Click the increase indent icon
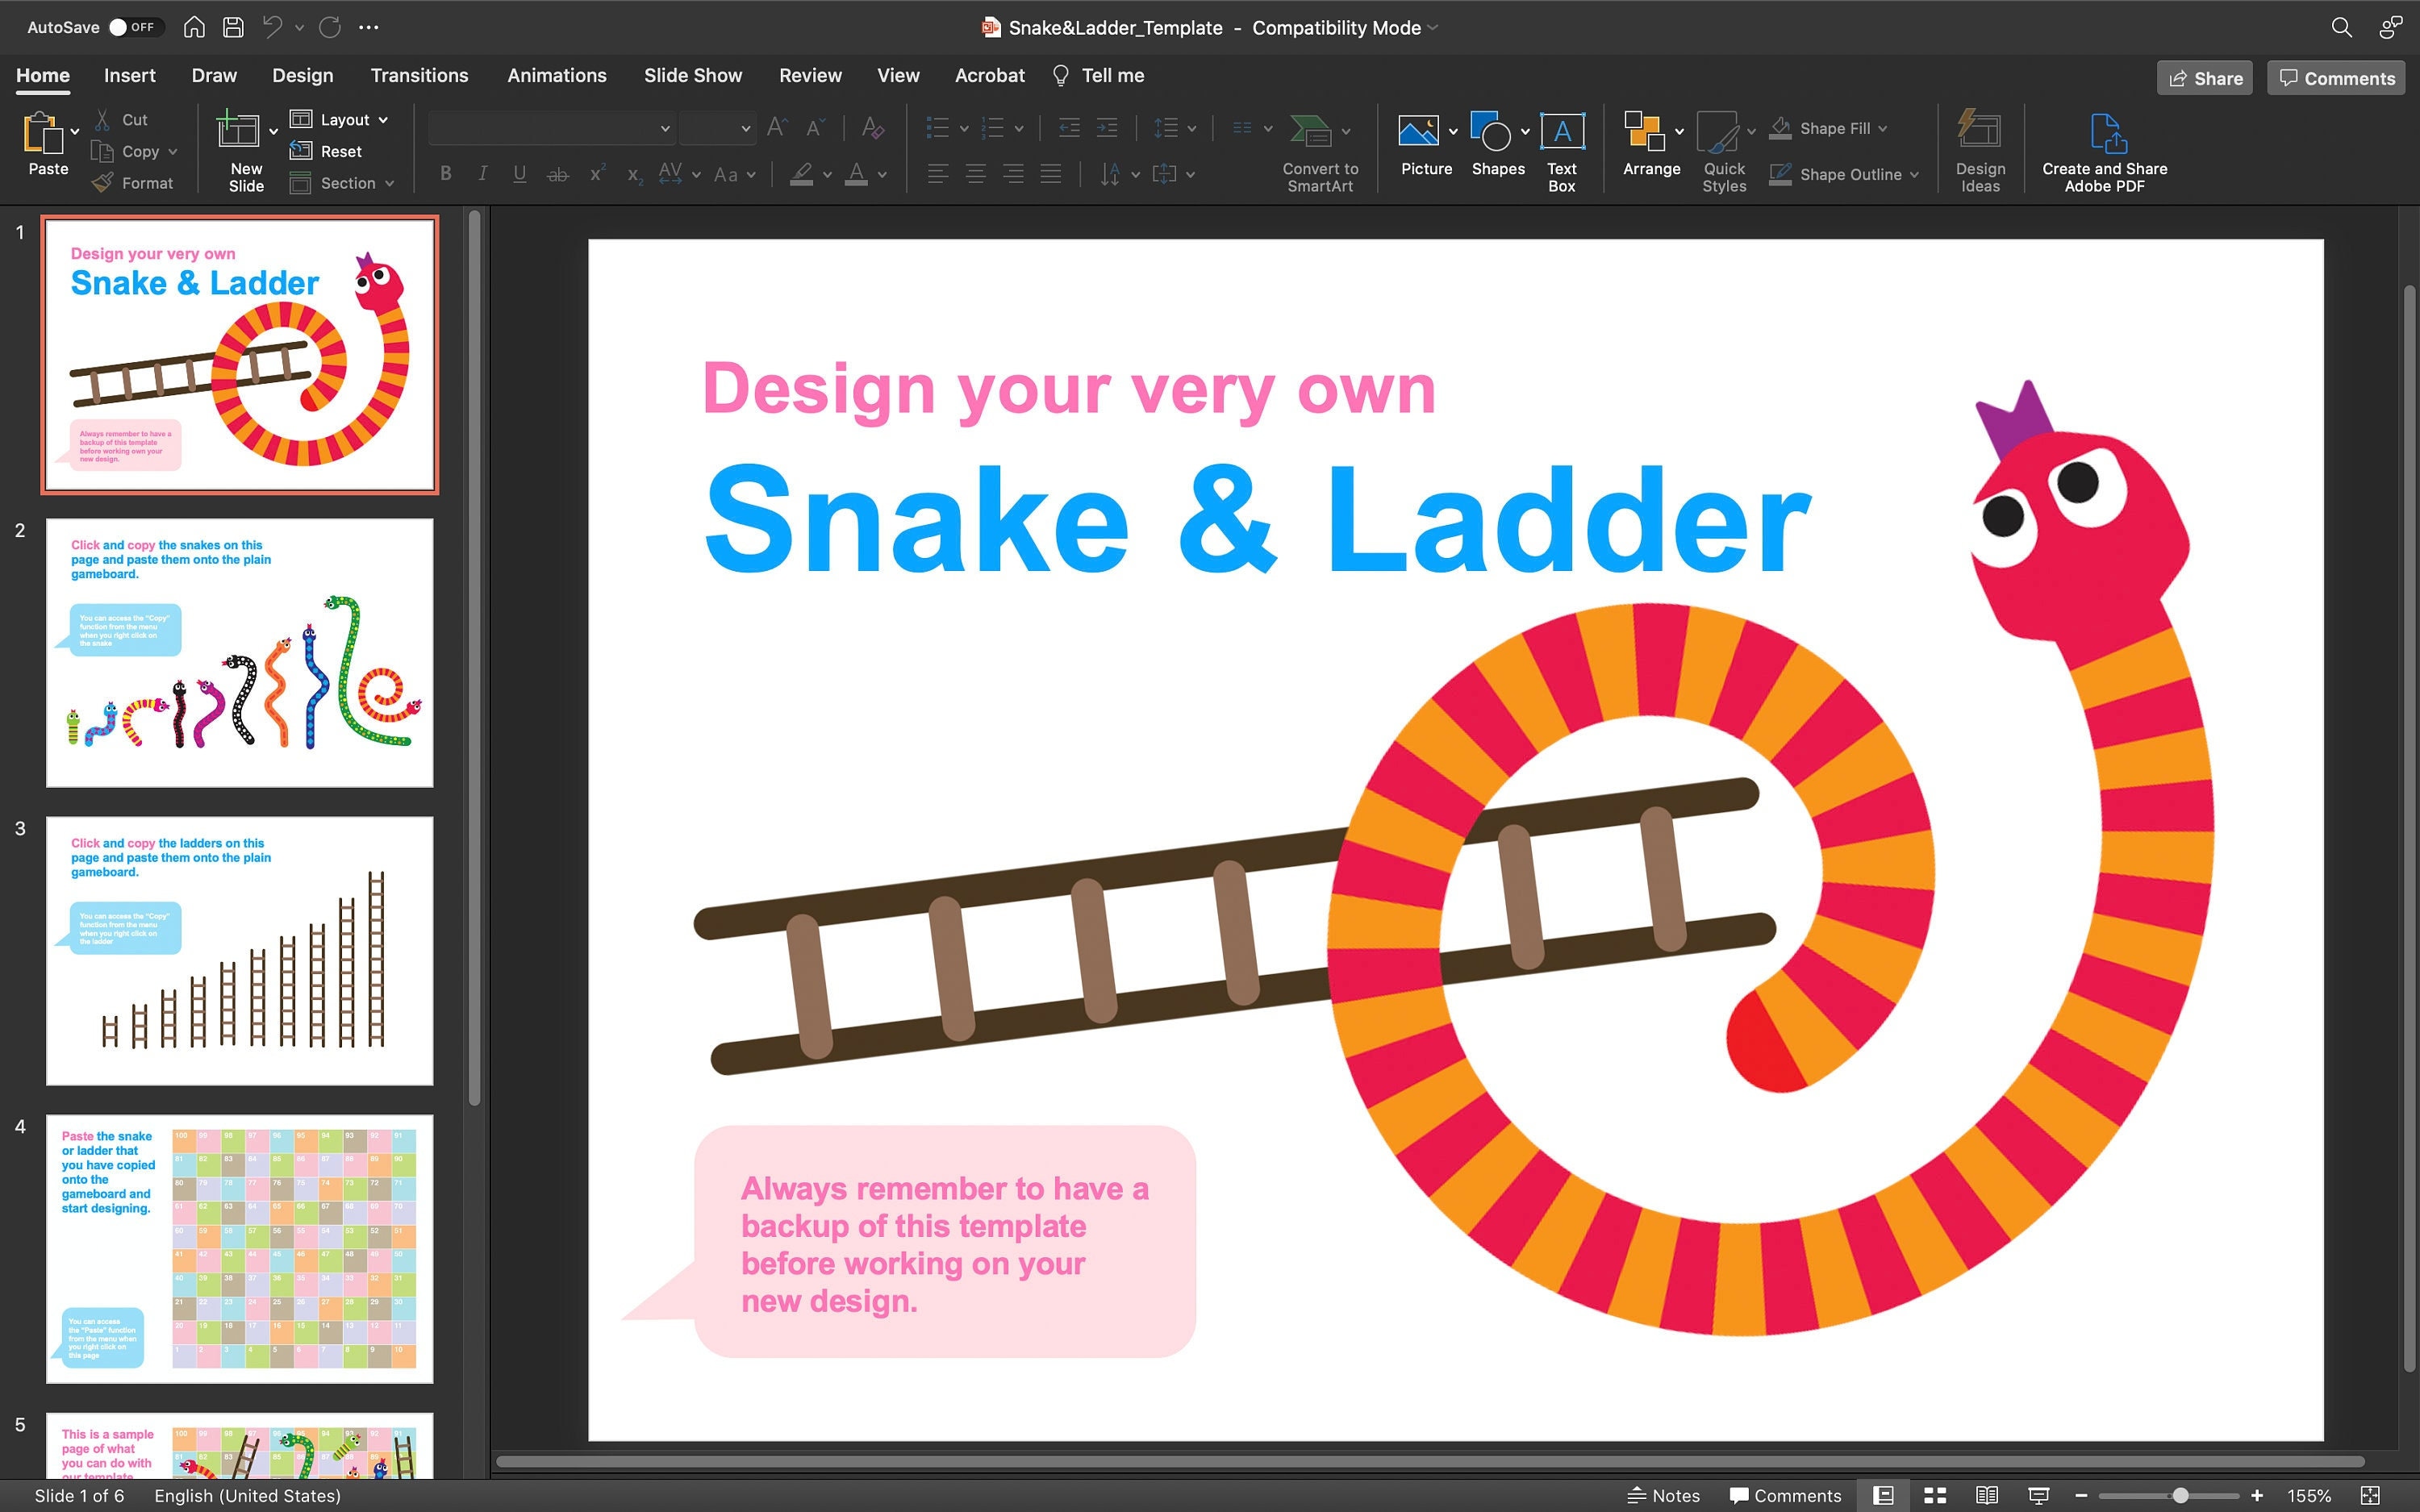 click(x=1107, y=128)
